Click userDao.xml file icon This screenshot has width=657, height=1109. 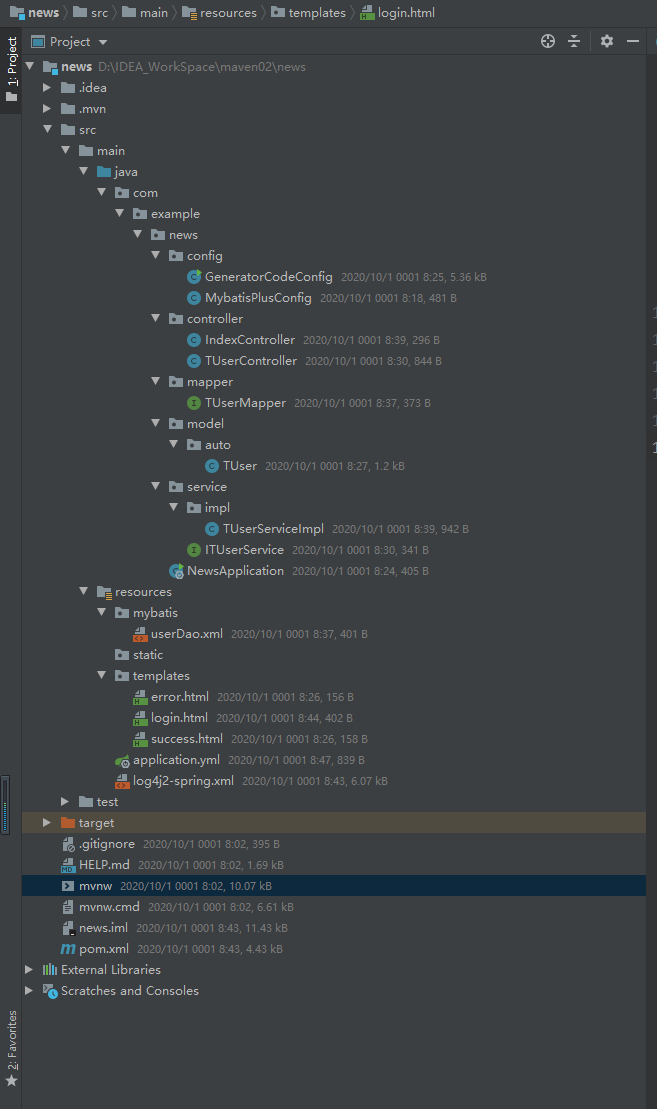(x=140, y=634)
